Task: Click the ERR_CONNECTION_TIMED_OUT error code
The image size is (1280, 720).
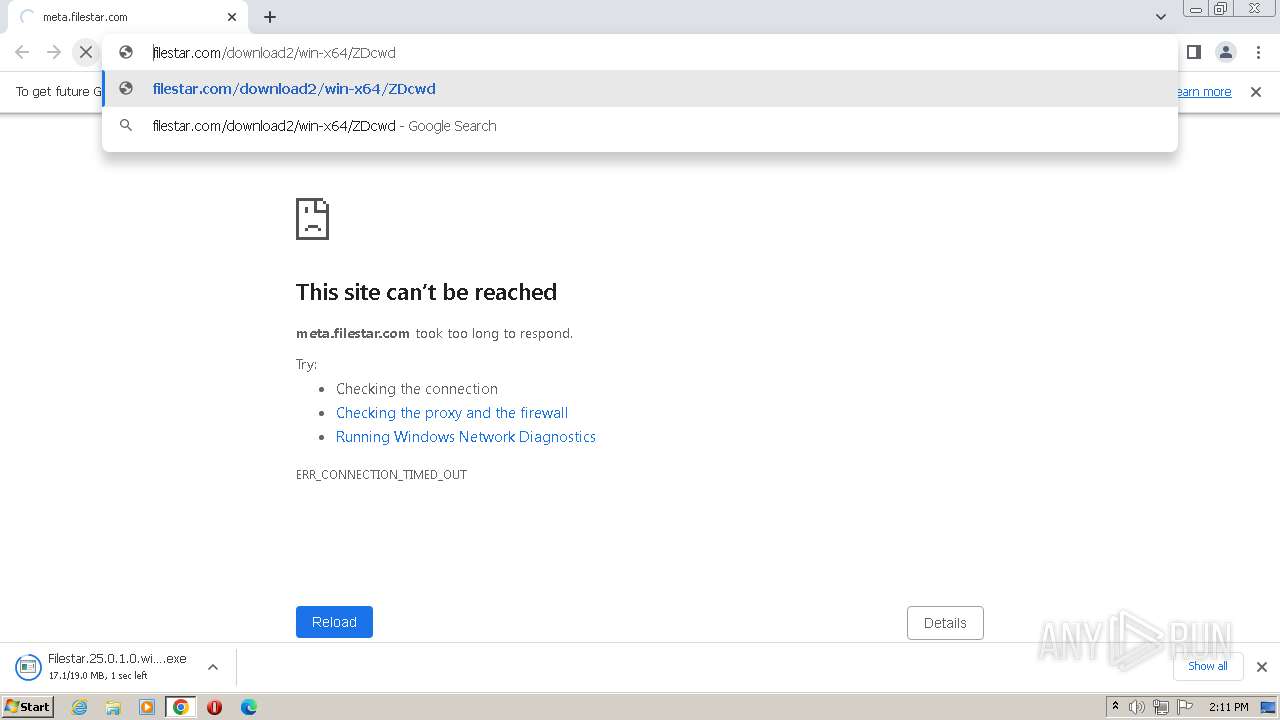Action: coord(381,475)
